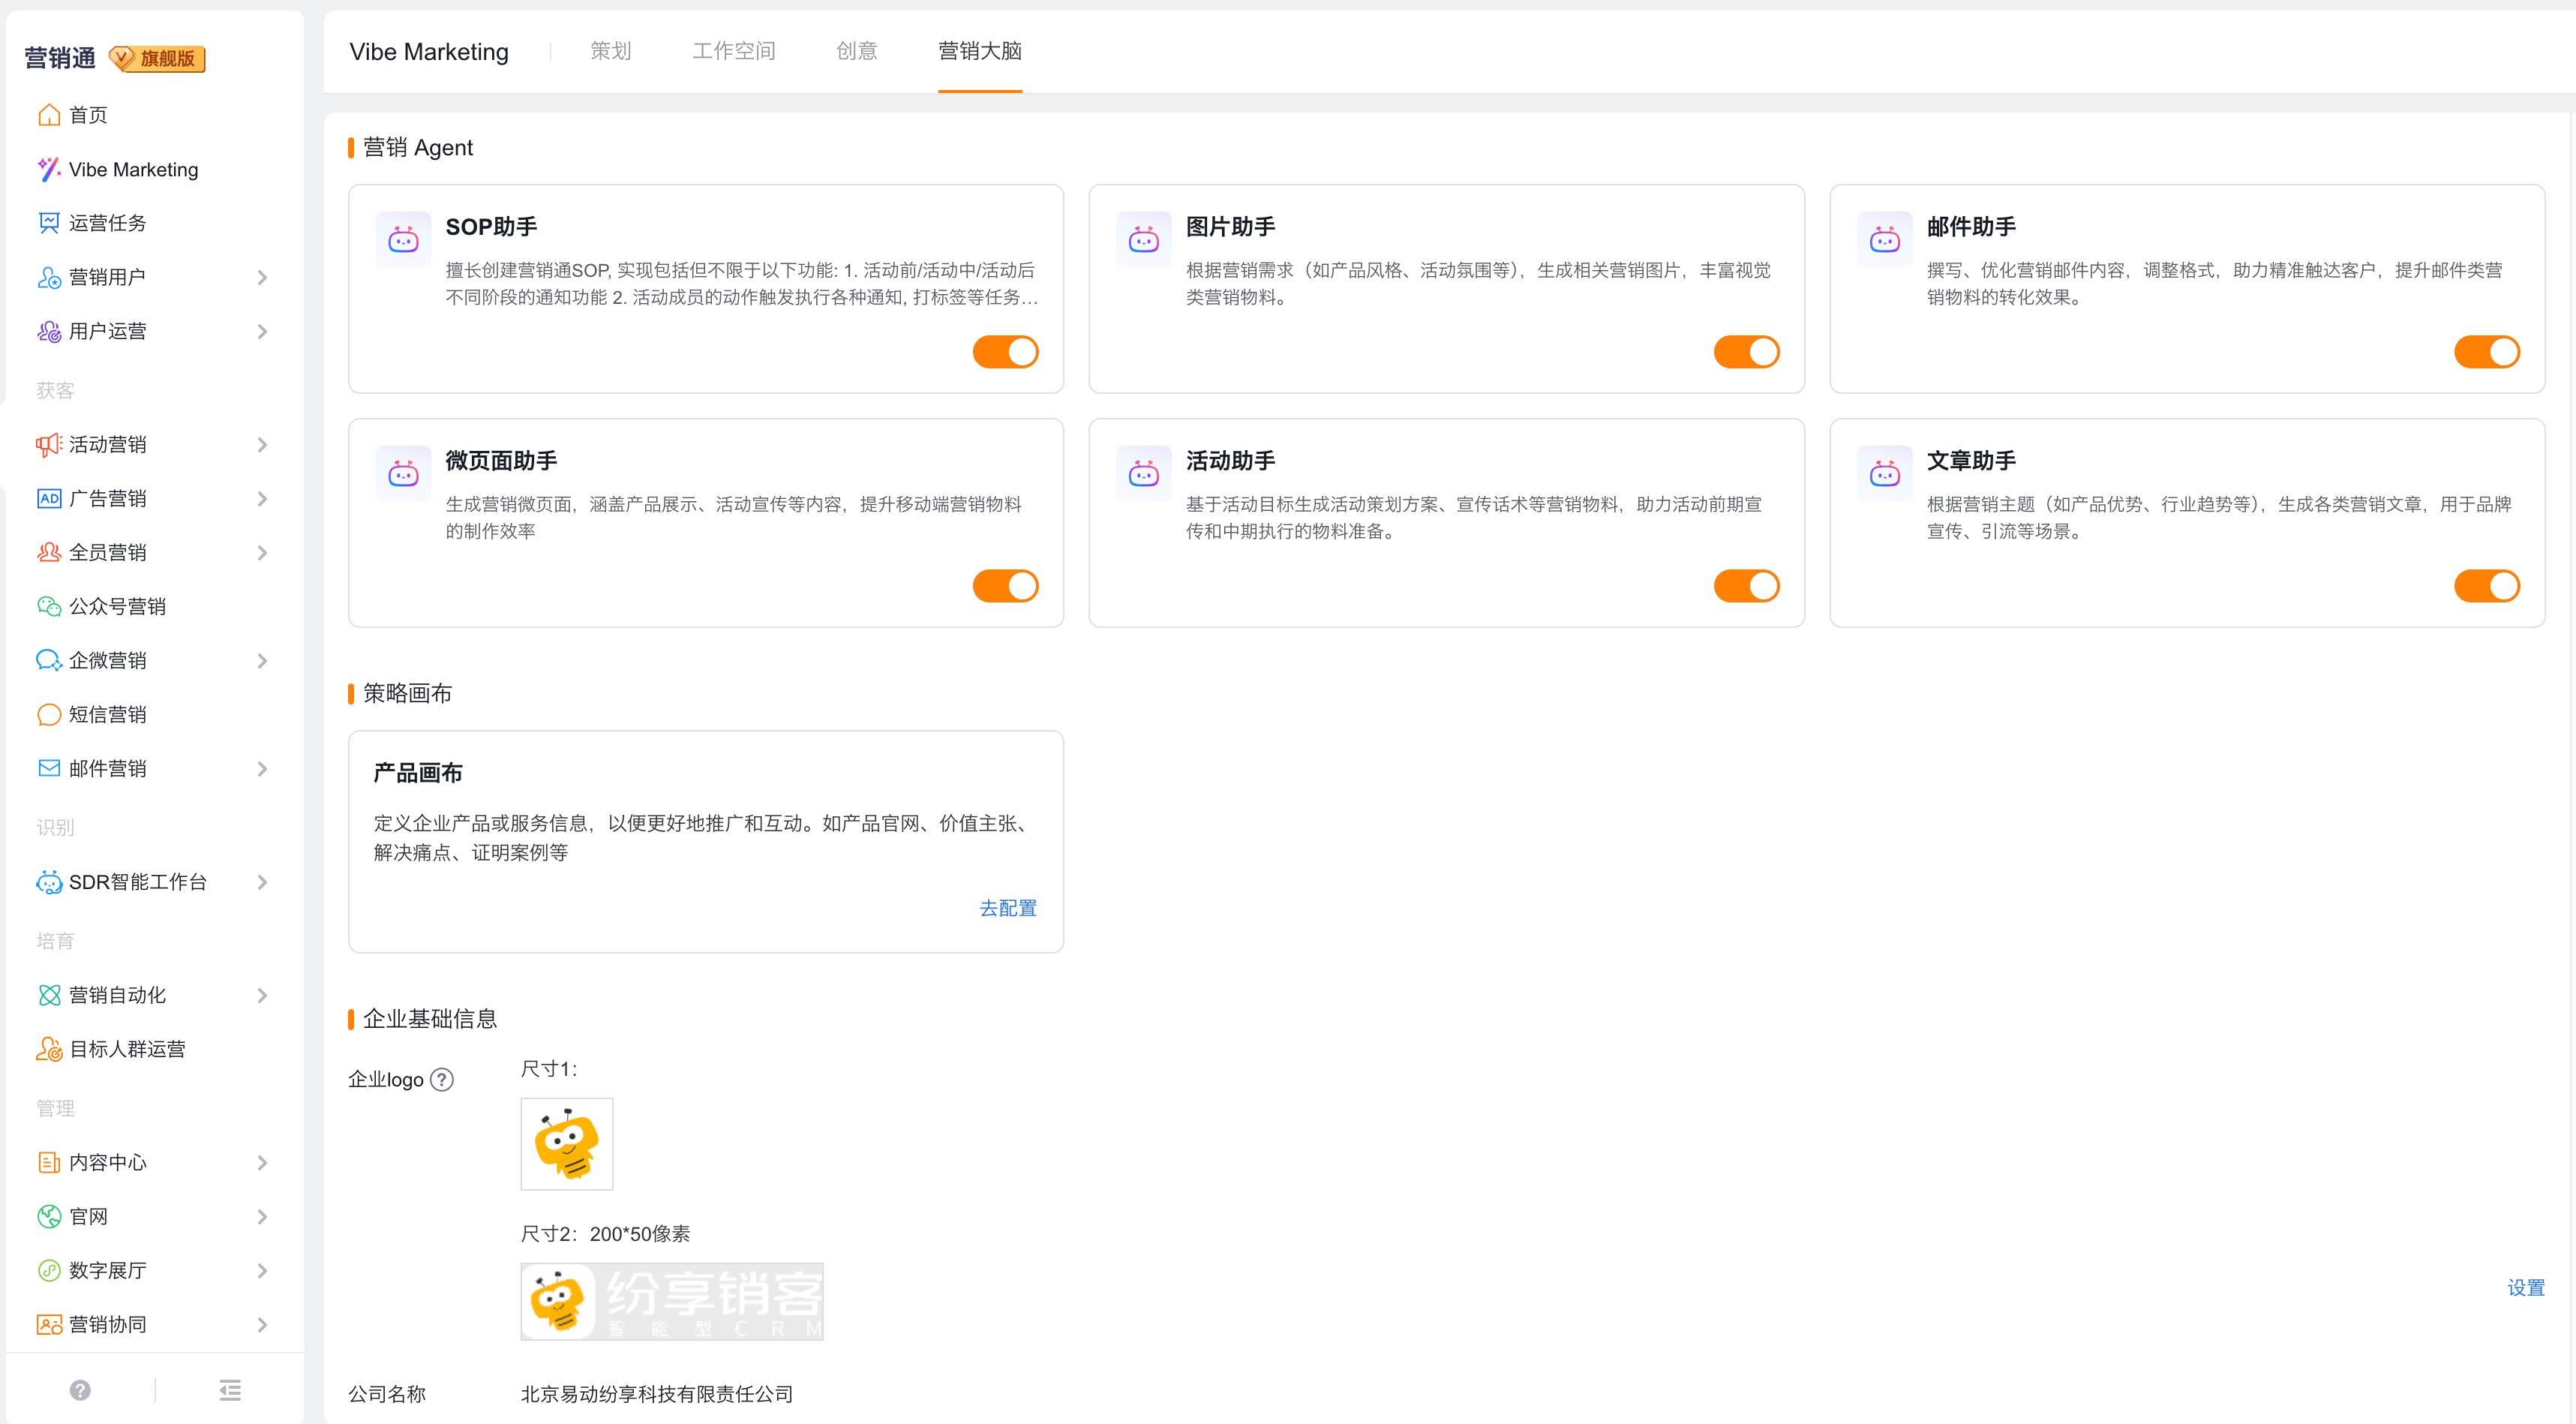Expand the SDR智能工作台 submenu arrow

[x=262, y=882]
